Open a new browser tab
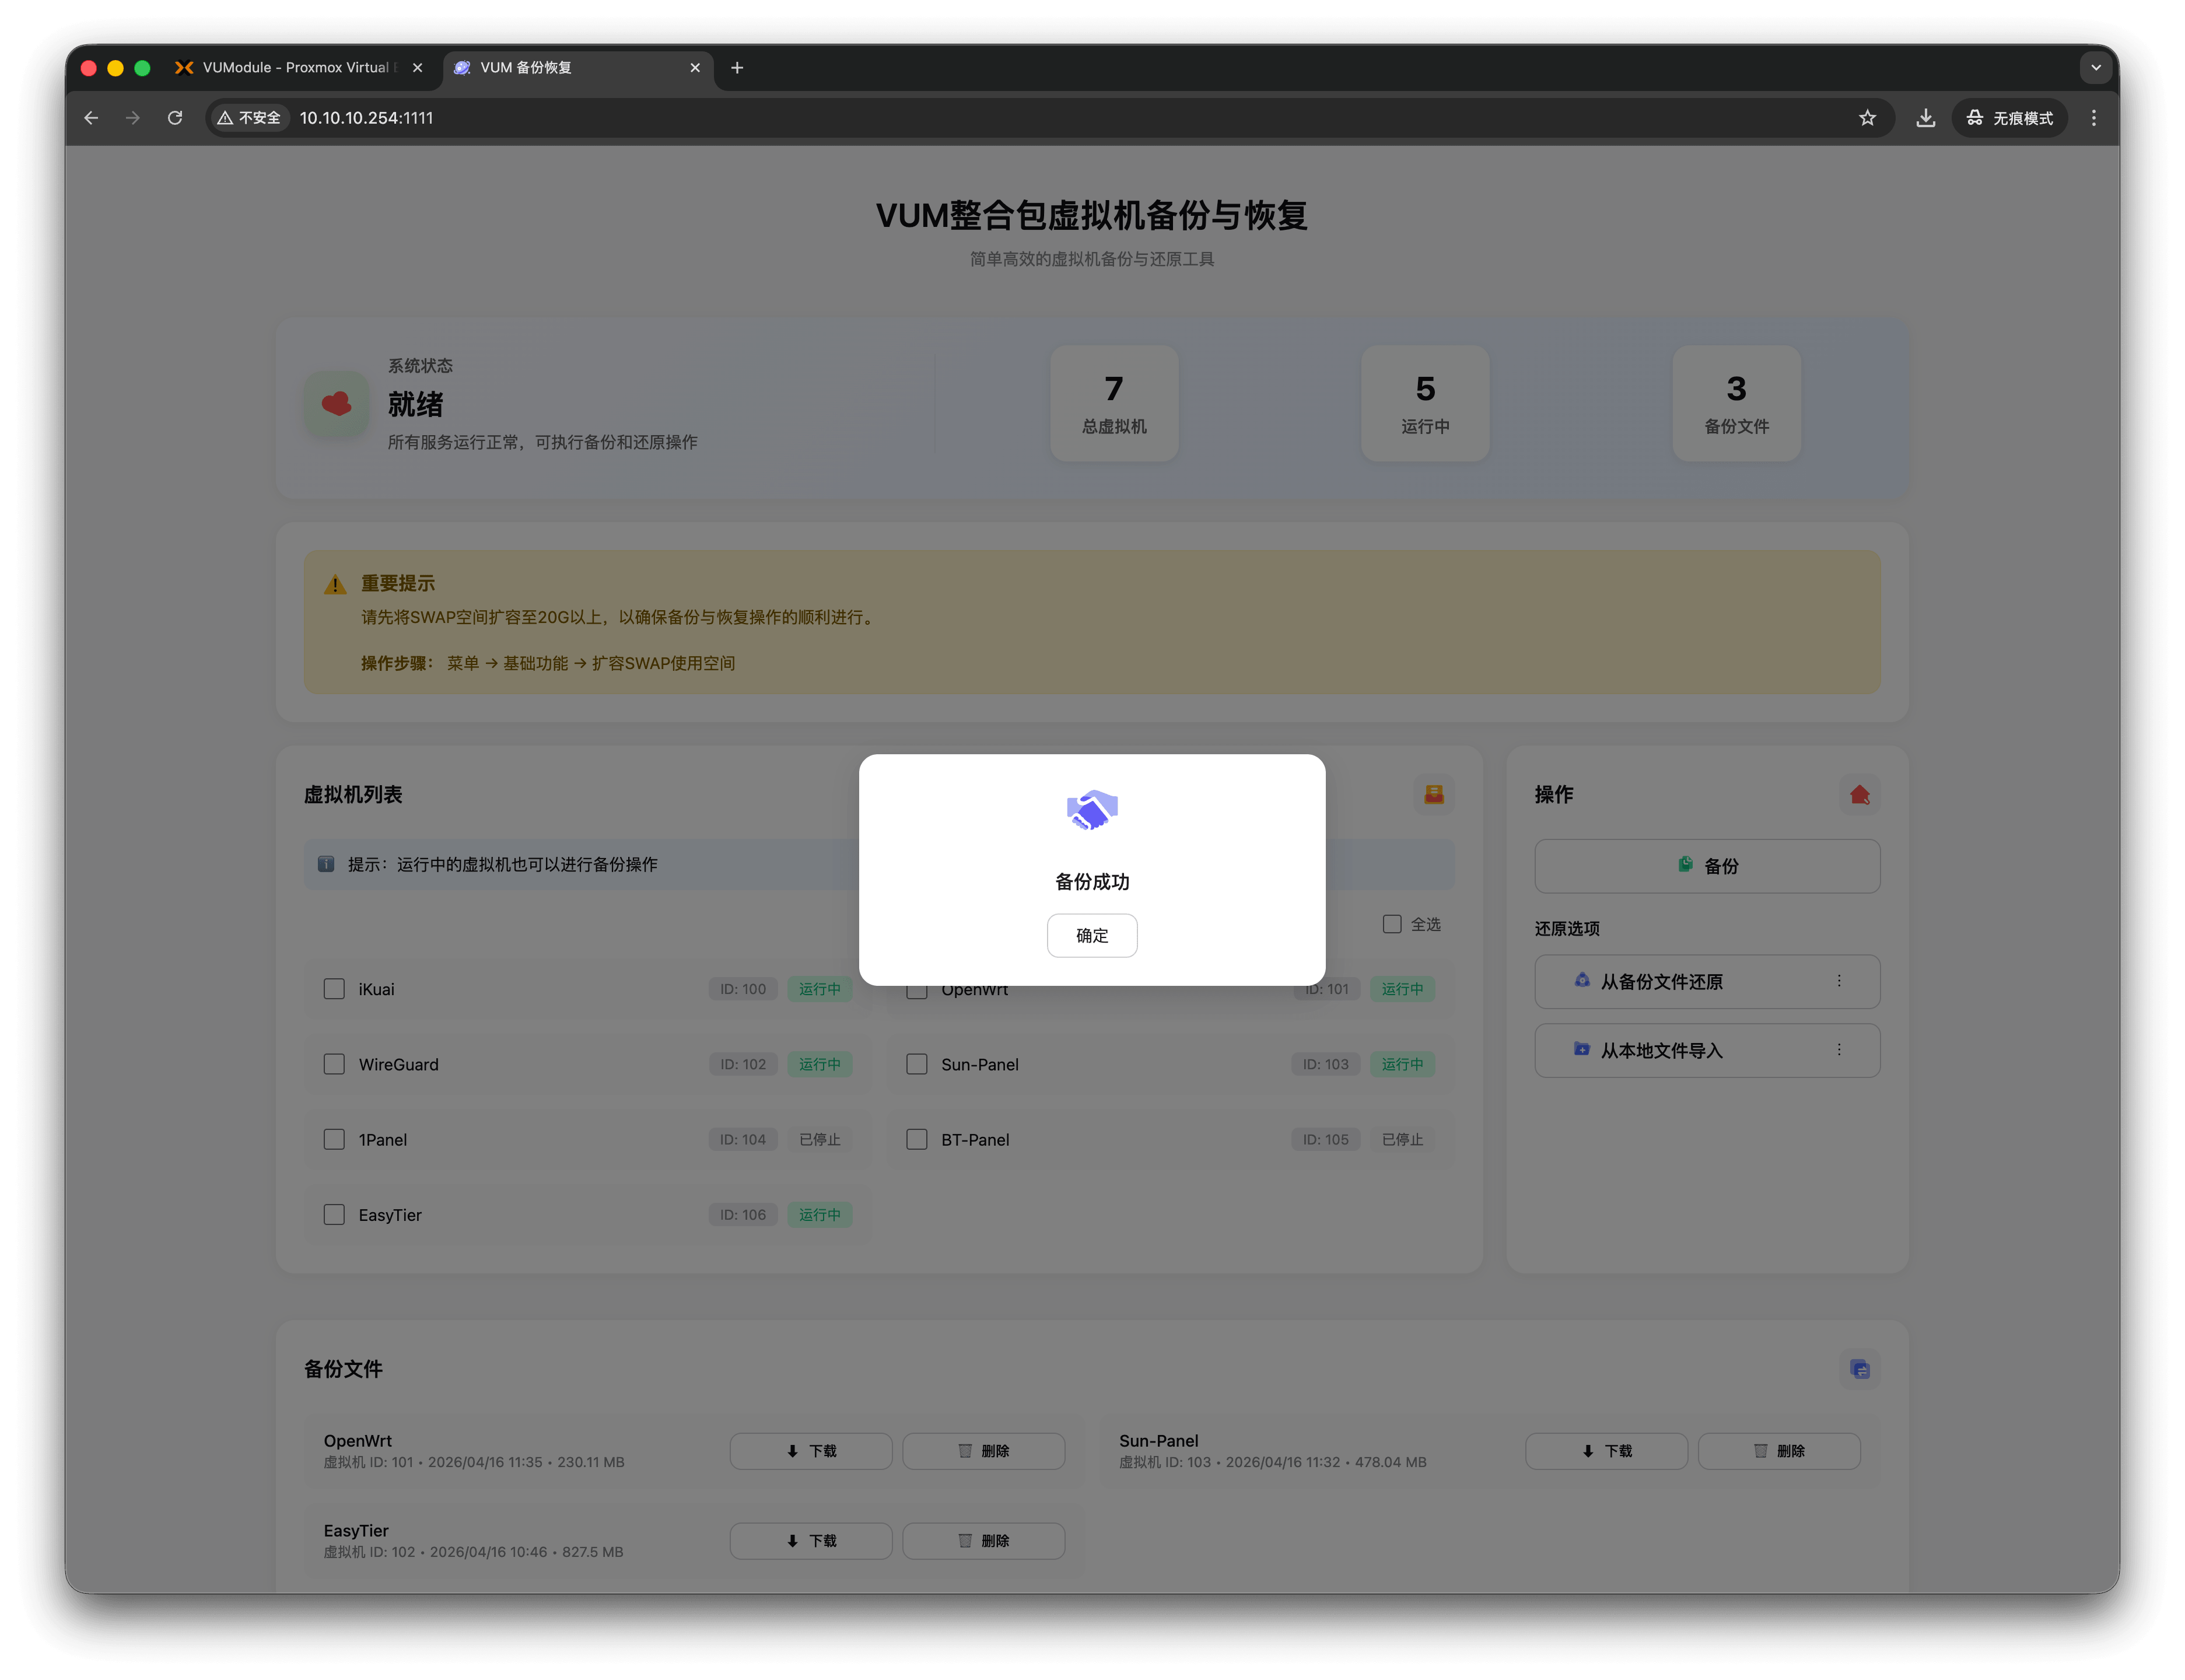 (x=737, y=68)
